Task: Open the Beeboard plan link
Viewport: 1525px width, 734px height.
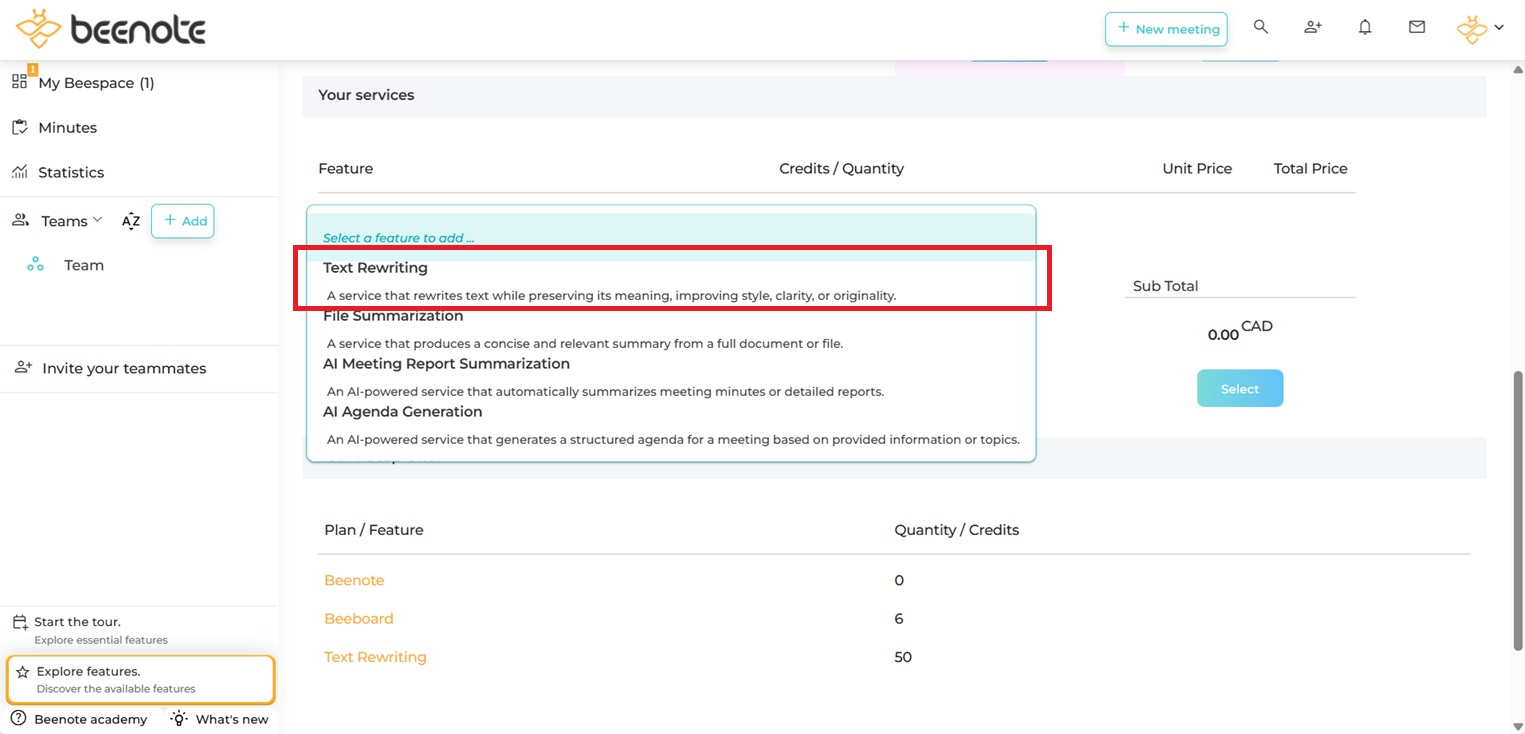Action: click(x=359, y=619)
